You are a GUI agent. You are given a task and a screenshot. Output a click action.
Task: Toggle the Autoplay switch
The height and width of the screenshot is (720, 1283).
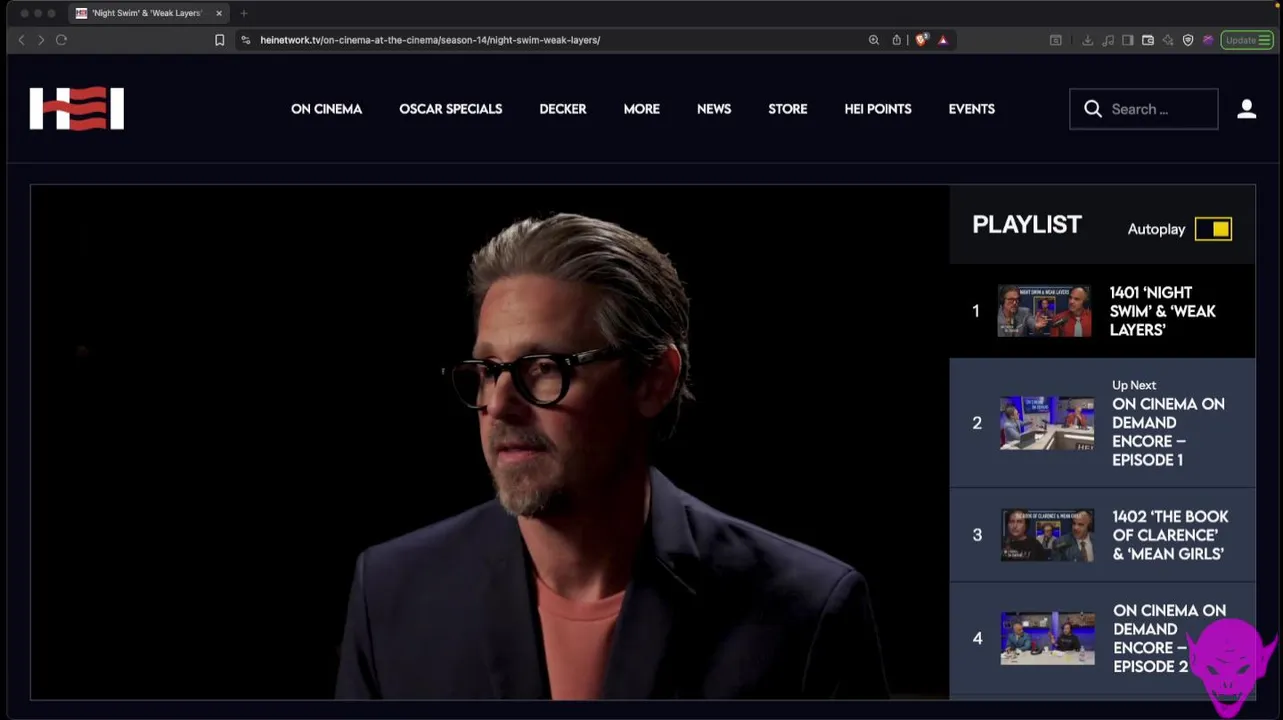[x=1213, y=229]
